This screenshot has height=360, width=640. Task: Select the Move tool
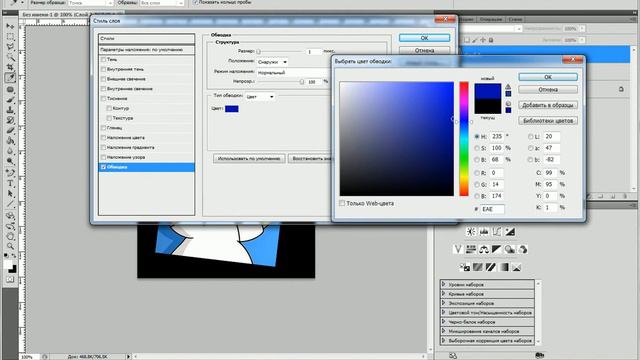[x=10, y=27]
